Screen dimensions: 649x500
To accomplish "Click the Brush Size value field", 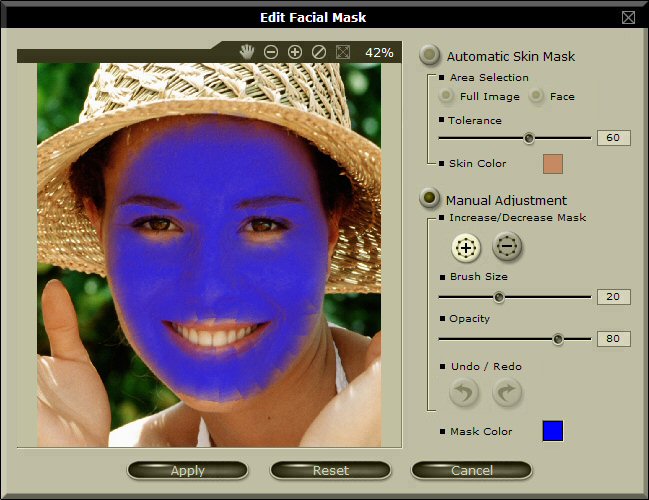I will [x=613, y=297].
